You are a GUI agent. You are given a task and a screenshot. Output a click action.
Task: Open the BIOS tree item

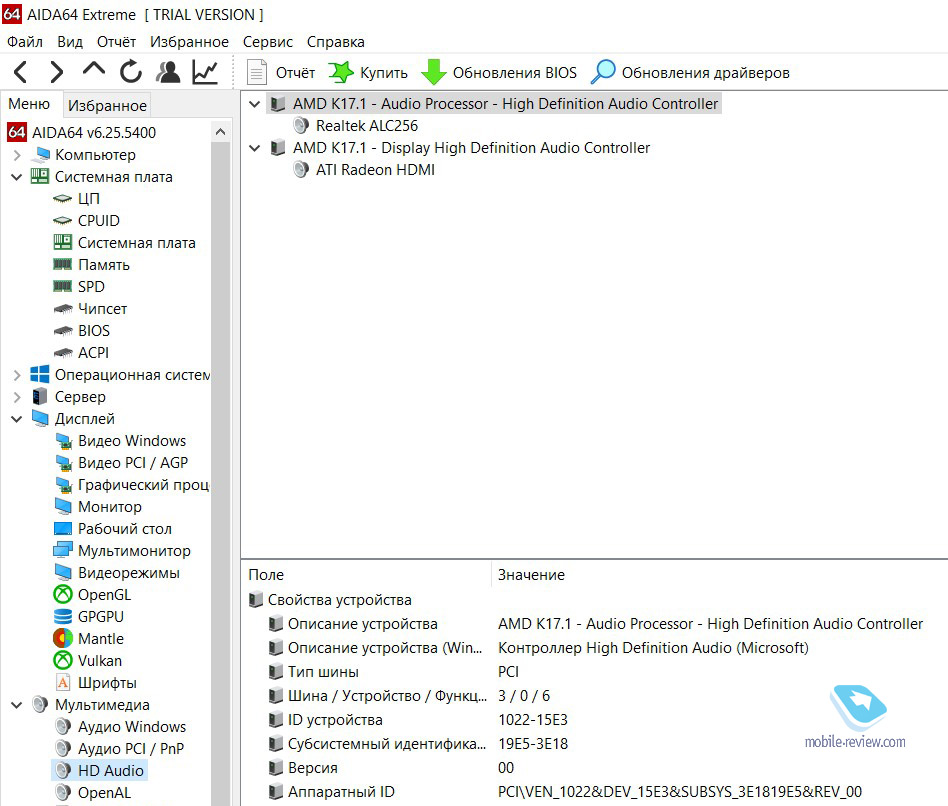pyautogui.click(x=82, y=331)
